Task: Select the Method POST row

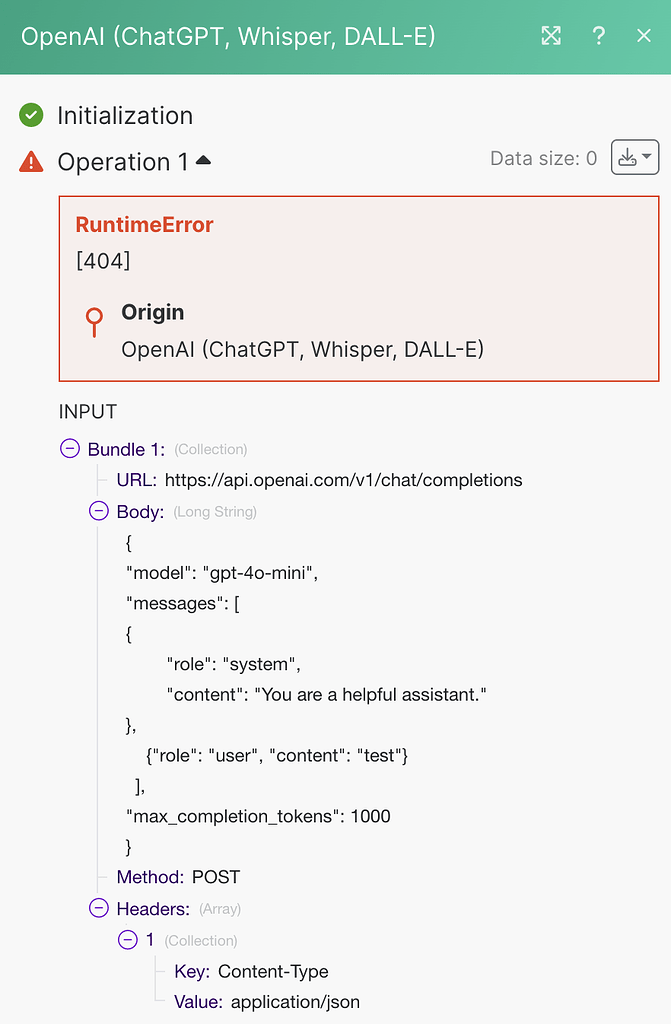Action: tap(178, 877)
